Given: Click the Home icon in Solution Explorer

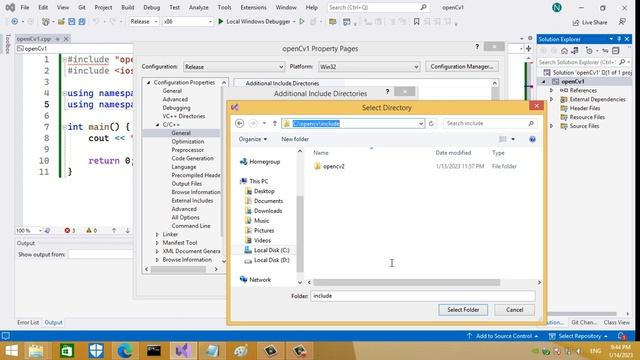Looking at the screenshot, I should [x=564, y=51].
